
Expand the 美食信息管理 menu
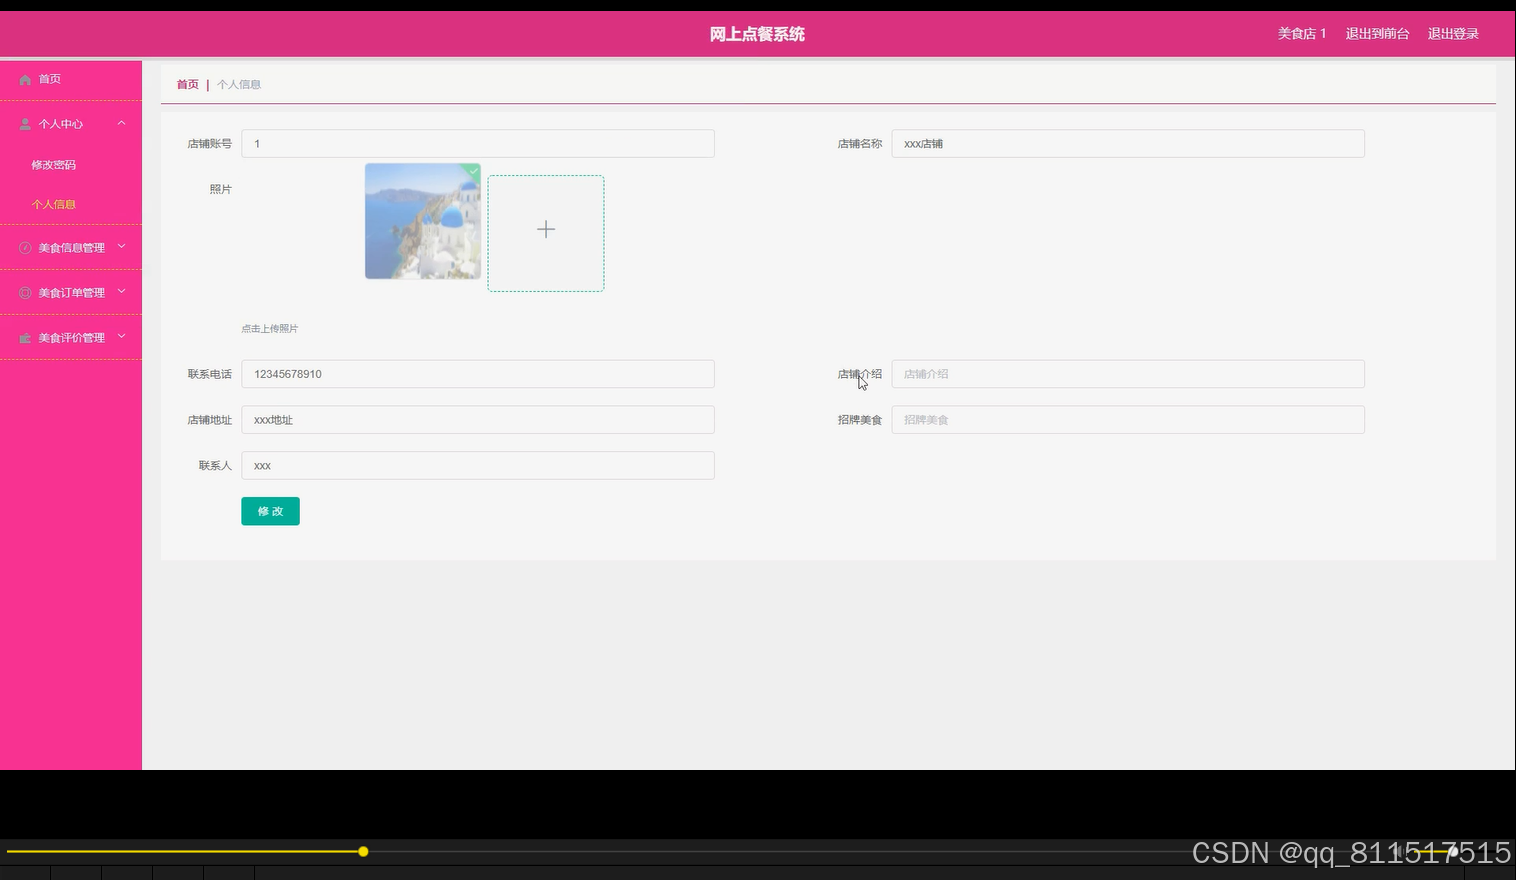tap(121, 246)
